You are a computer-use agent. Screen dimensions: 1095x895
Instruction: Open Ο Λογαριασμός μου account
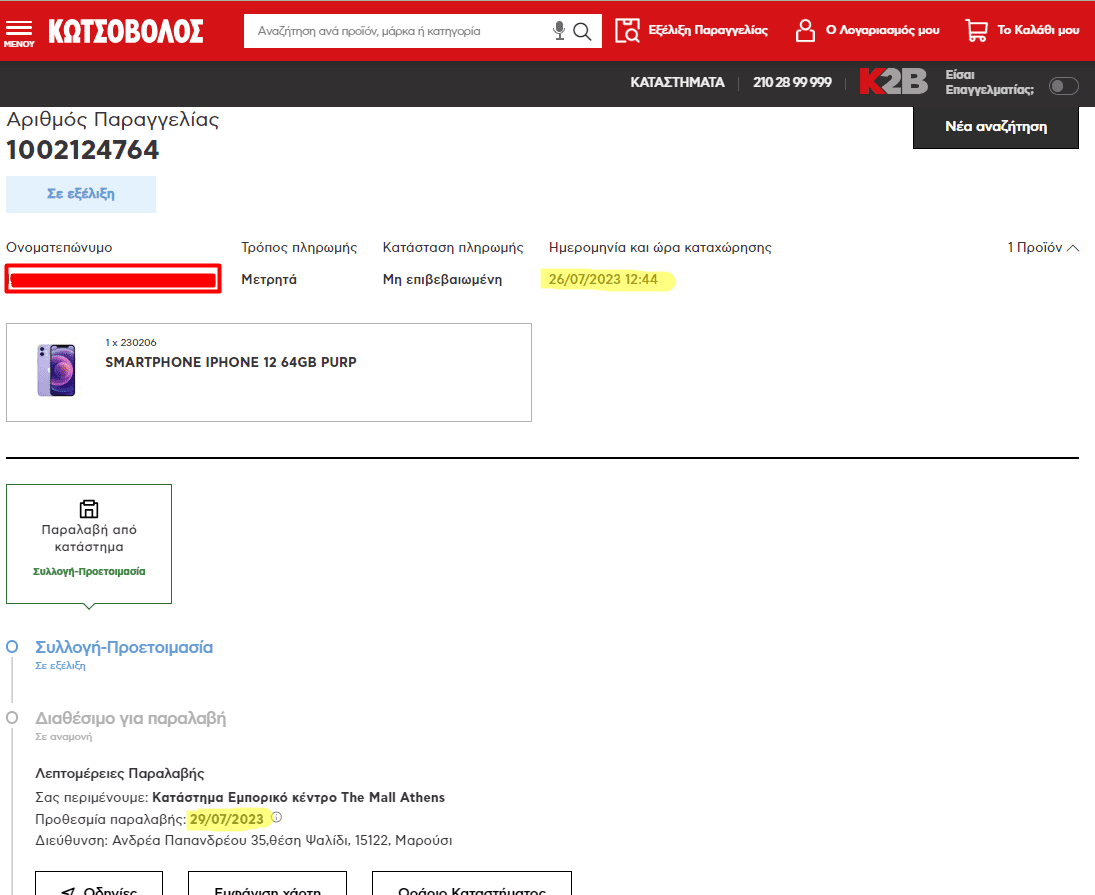[867, 30]
